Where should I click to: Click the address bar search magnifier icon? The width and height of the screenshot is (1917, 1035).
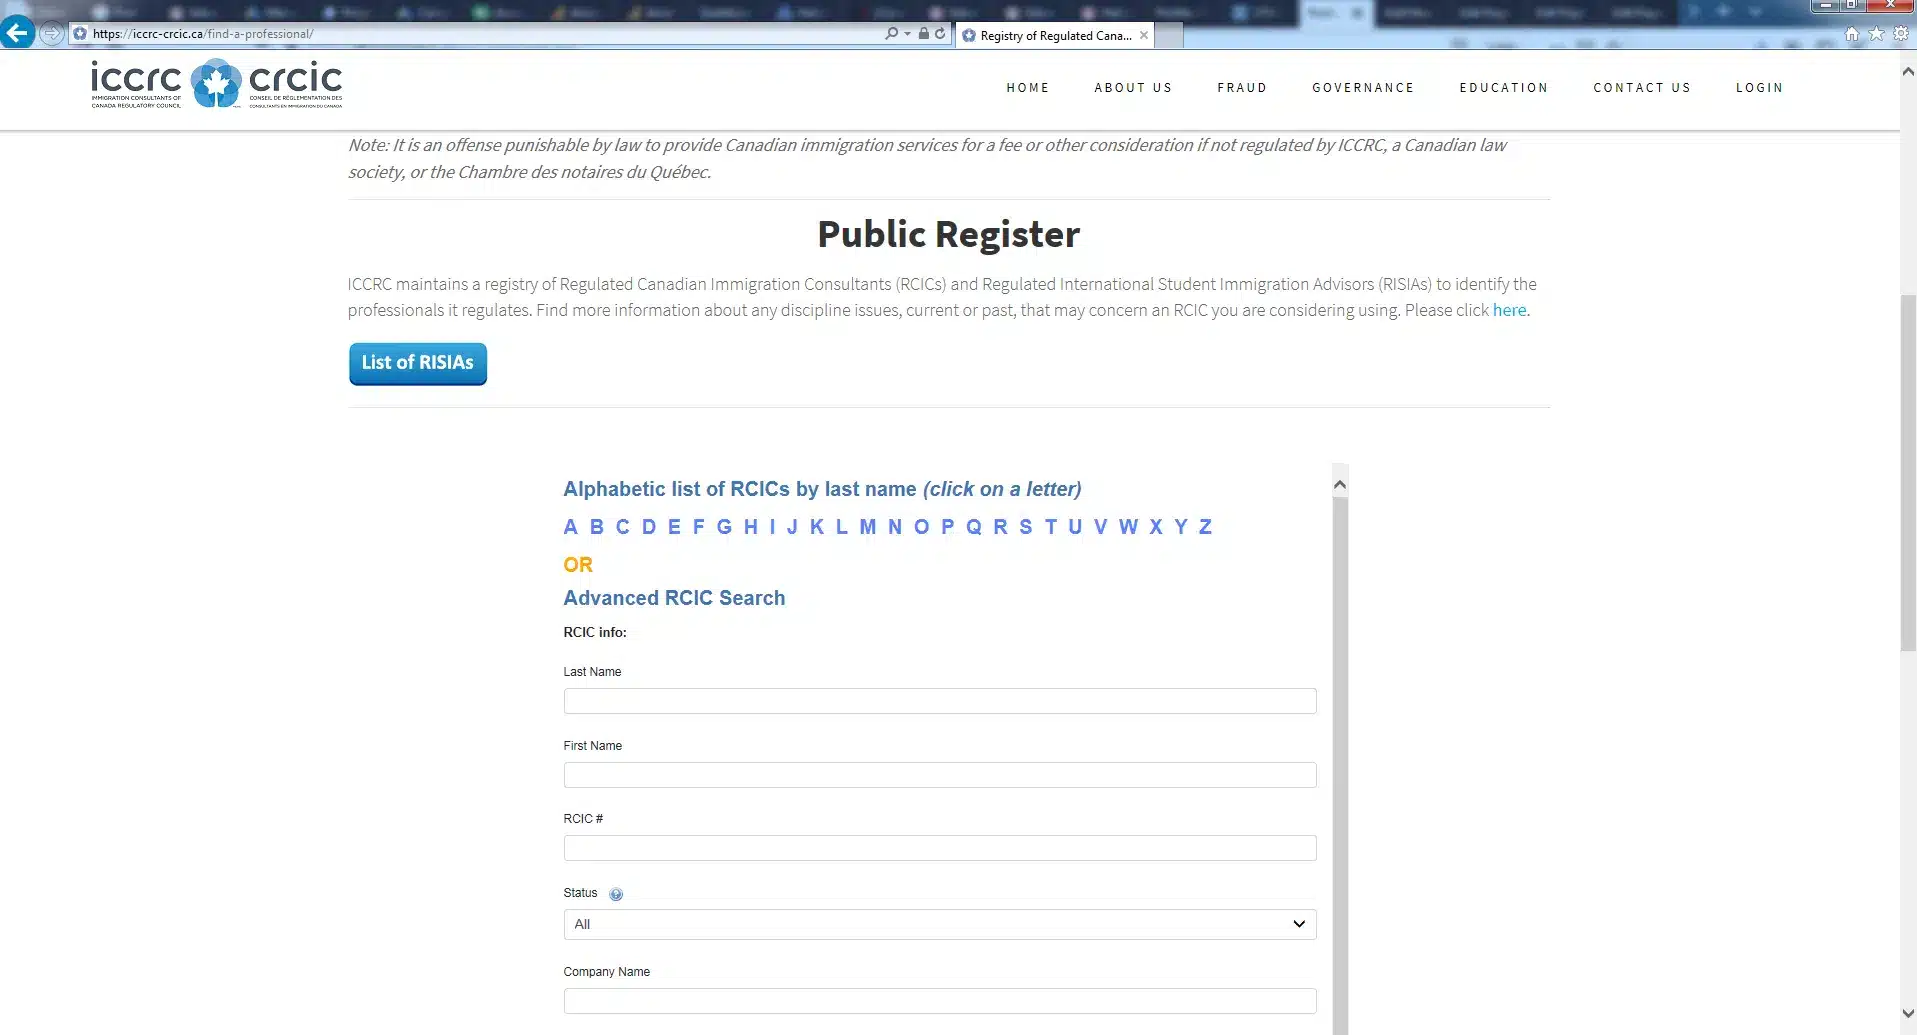pyautogui.click(x=891, y=34)
